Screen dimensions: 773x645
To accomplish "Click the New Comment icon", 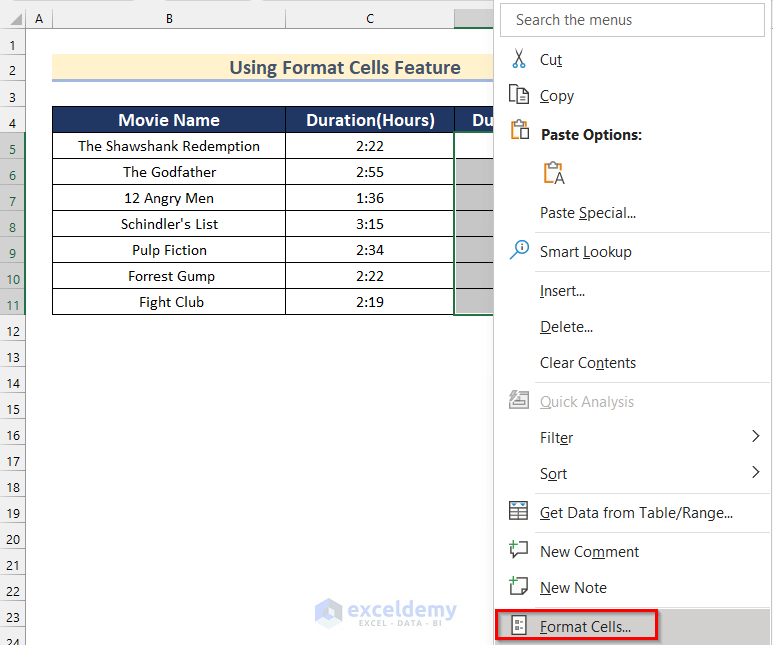I will click(x=518, y=550).
